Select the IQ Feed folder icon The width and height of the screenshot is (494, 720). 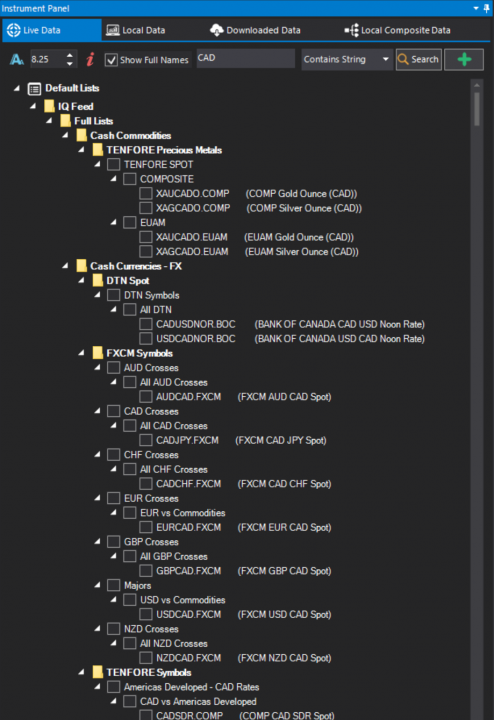click(49, 107)
